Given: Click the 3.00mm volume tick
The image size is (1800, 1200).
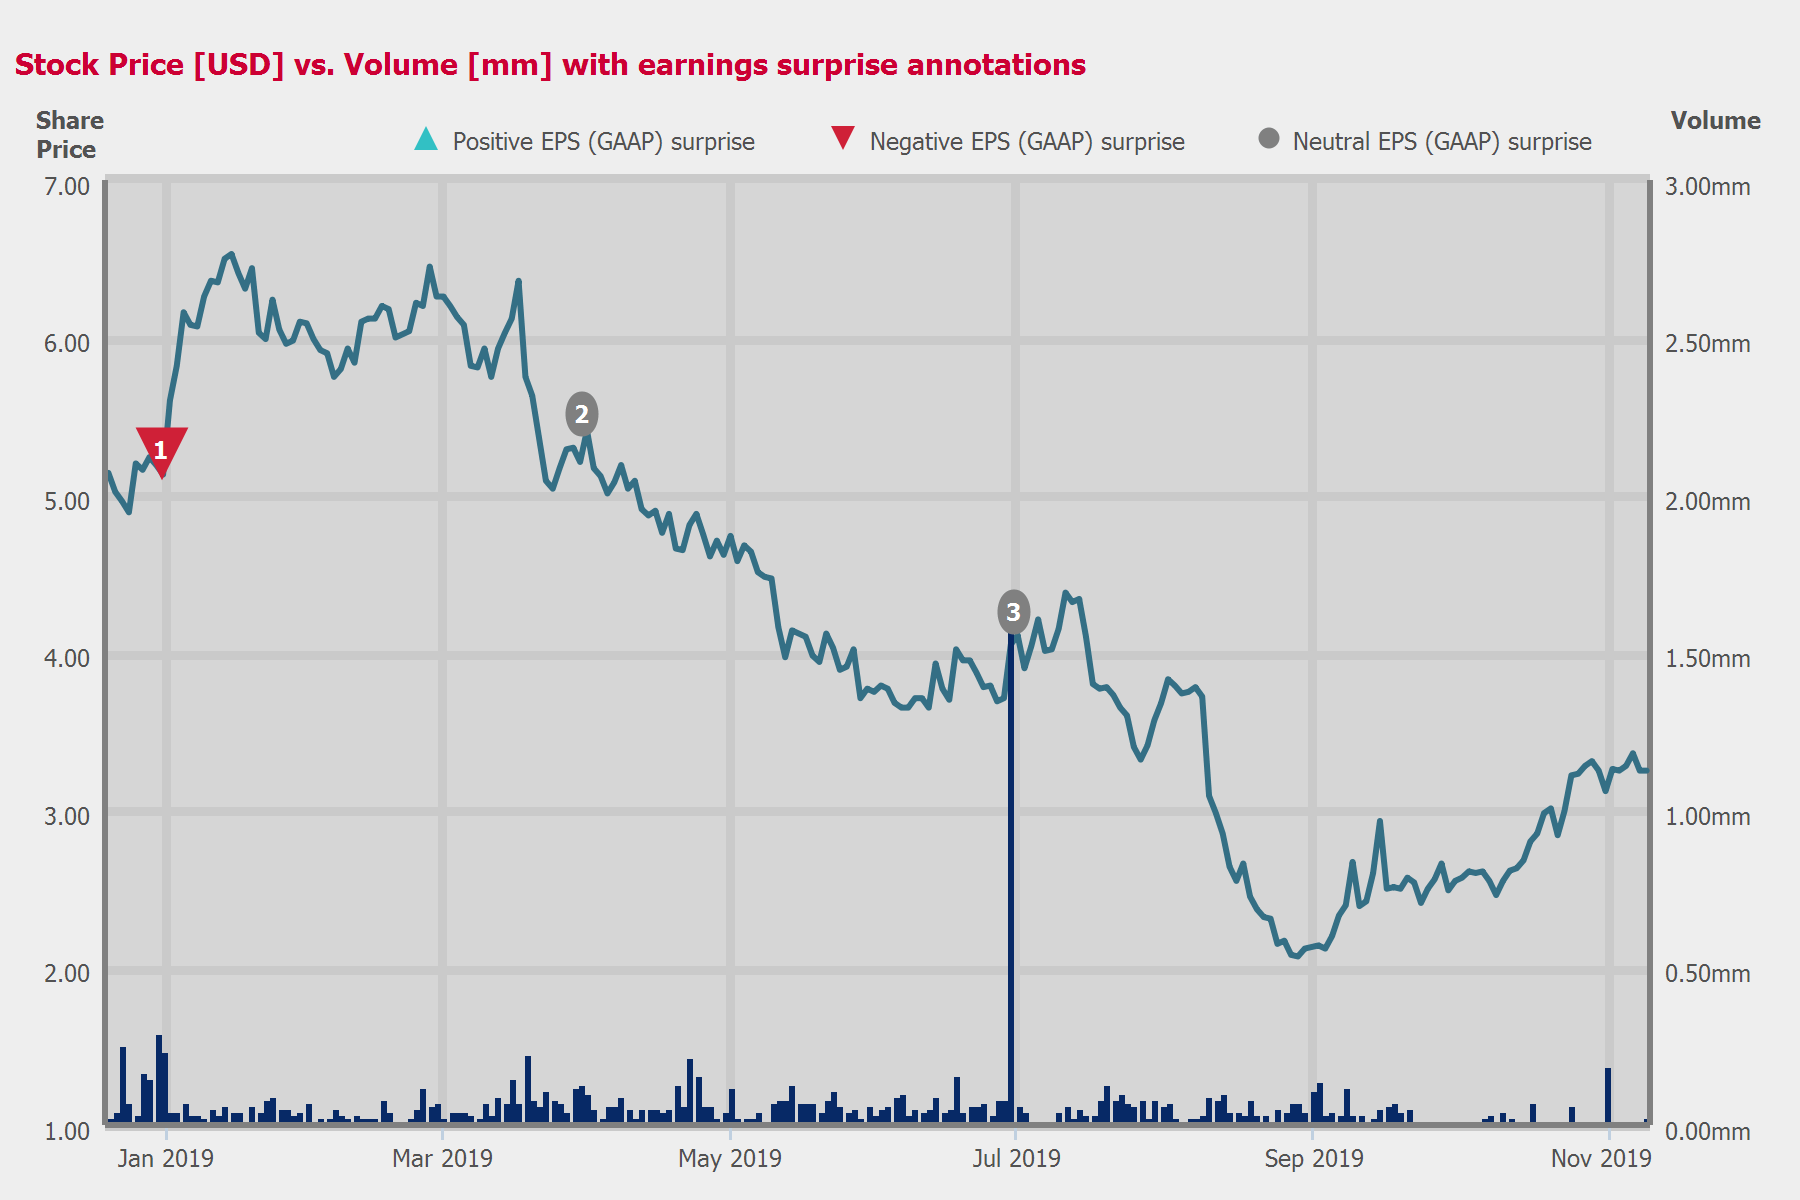Looking at the screenshot, I should click(1707, 187).
